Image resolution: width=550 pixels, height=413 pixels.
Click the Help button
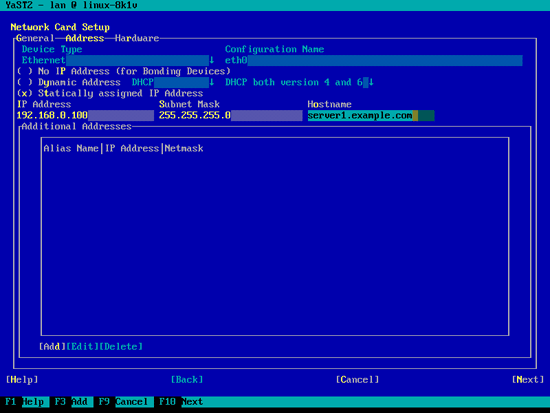(22, 380)
